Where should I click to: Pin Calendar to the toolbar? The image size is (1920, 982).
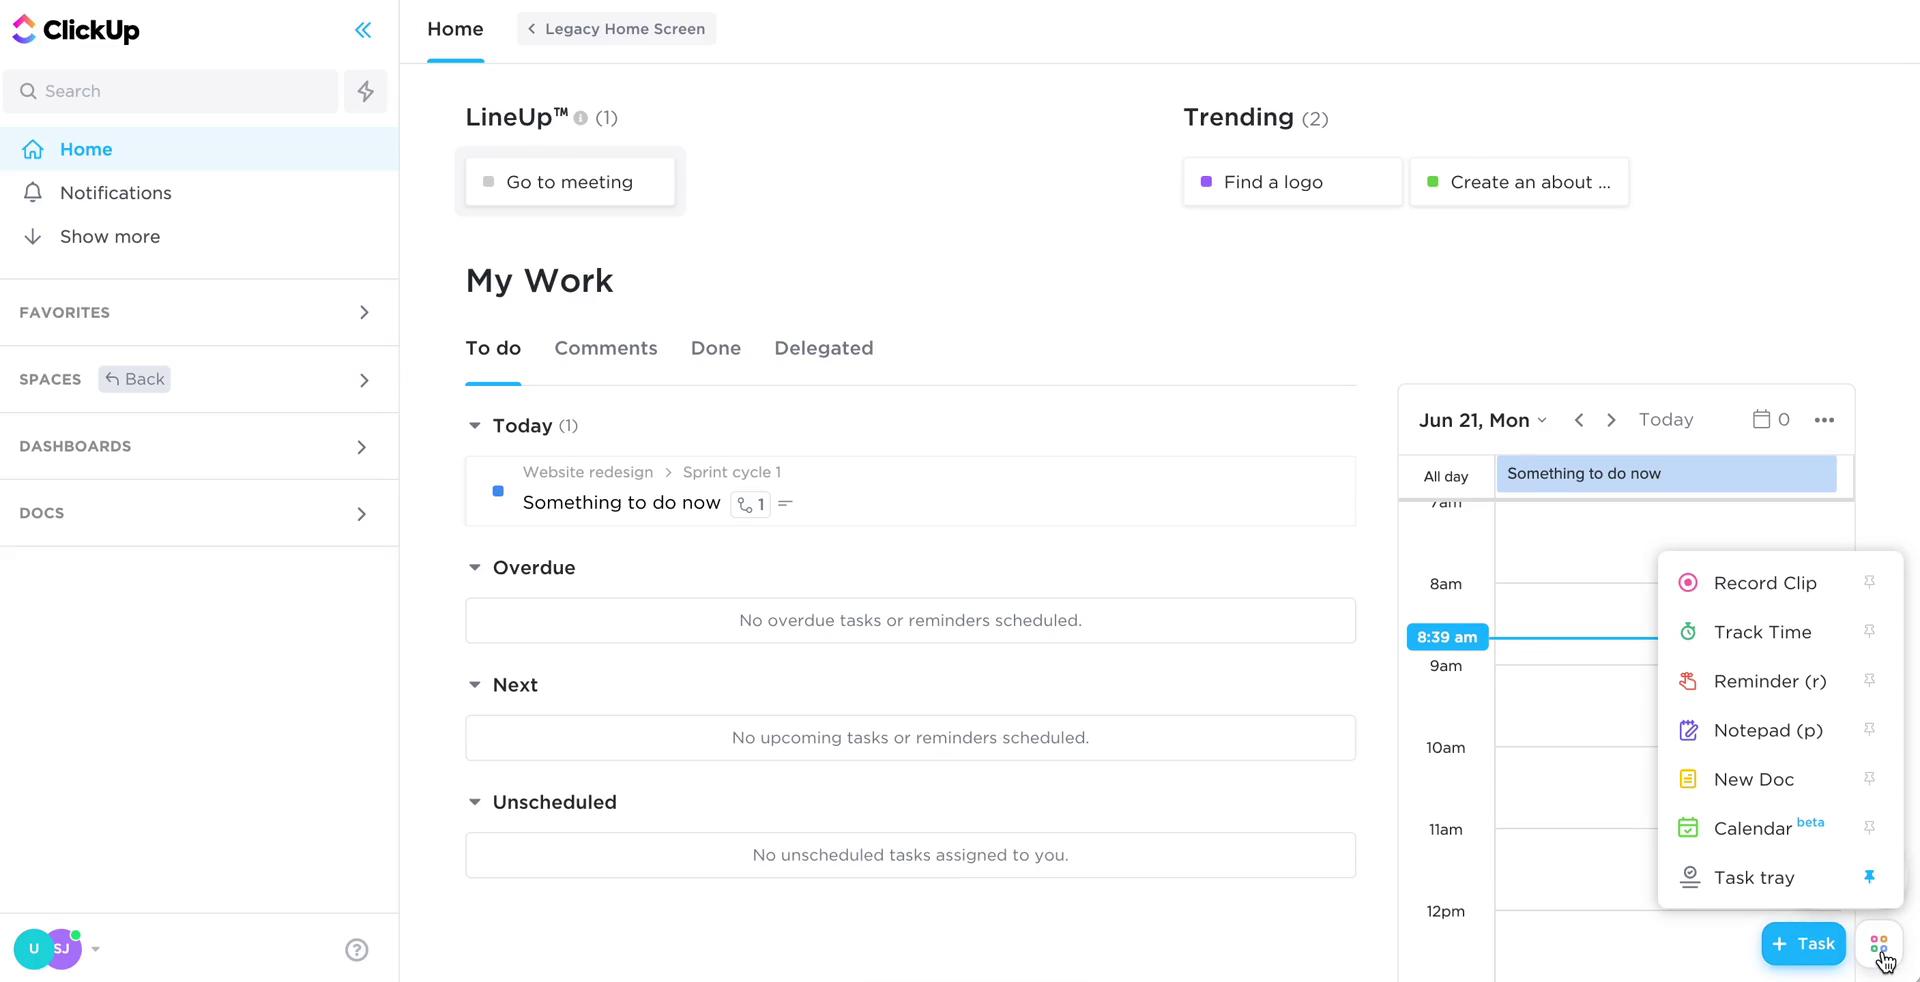pos(1869,827)
